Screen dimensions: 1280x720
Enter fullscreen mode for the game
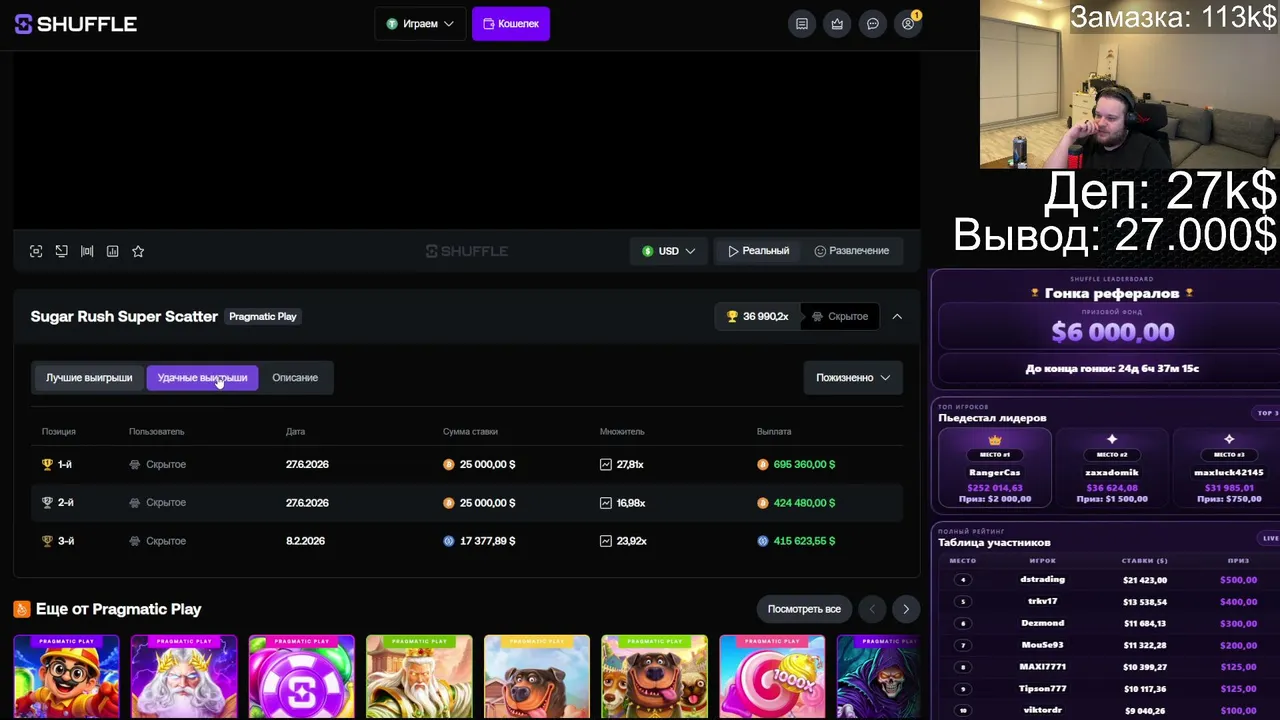pyautogui.click(x=36, y=251)
